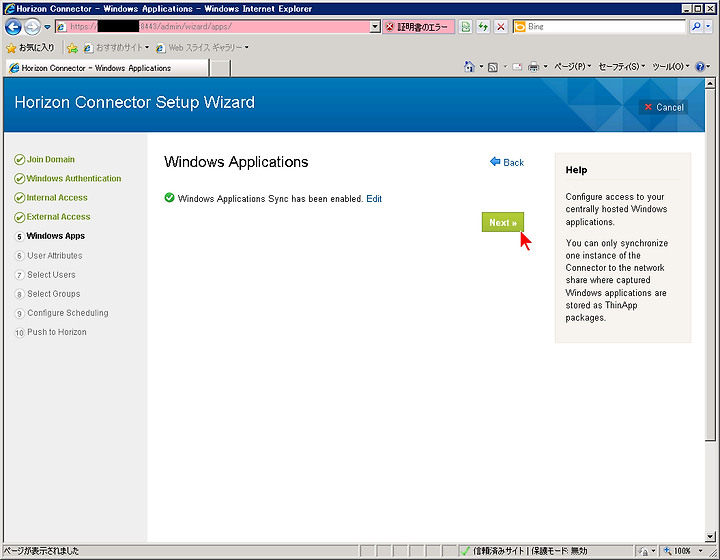Select the User Attributes step

[x=49, y=256]
